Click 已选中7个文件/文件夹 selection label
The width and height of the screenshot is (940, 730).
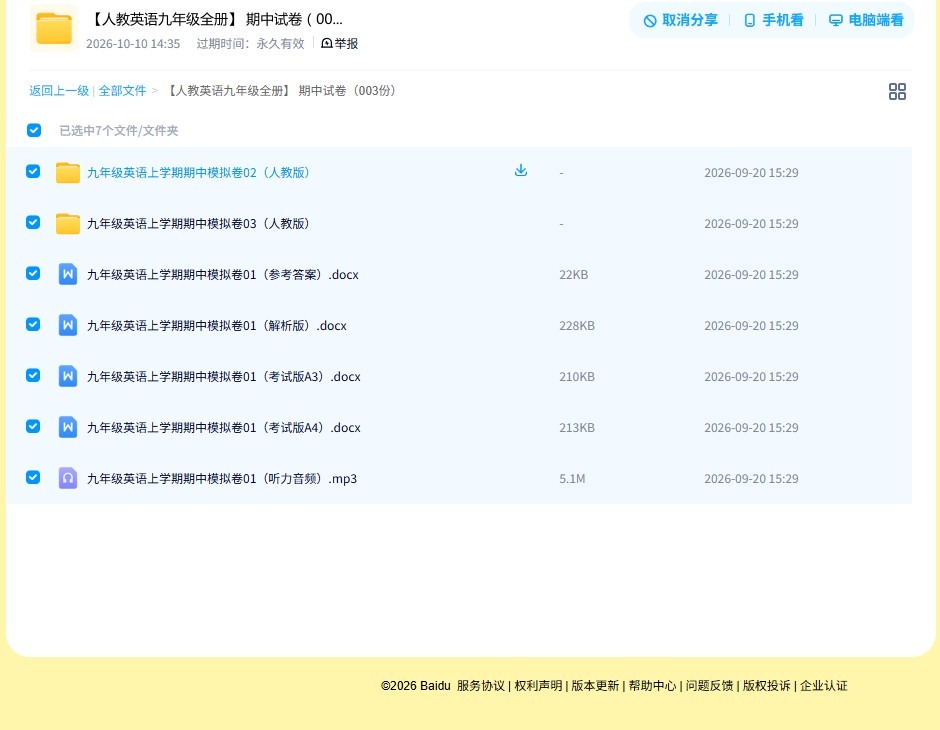coord(119,131)
